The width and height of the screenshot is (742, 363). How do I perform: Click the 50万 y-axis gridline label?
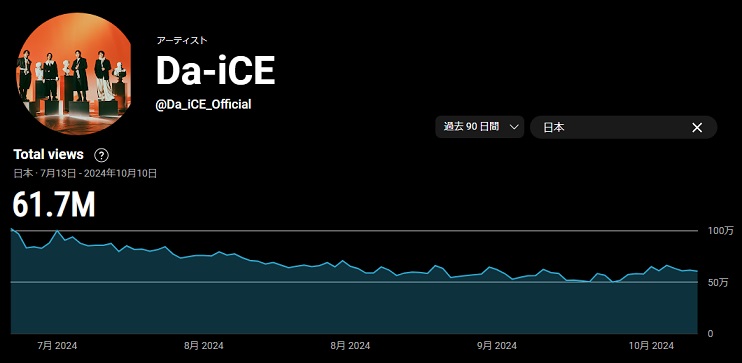pyautogui.click(x=718, y=283)
